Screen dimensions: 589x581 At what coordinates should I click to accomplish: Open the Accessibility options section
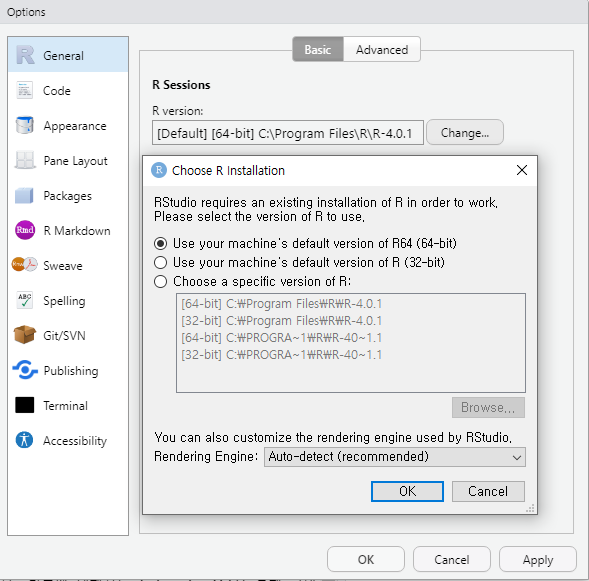coord(68,440)
